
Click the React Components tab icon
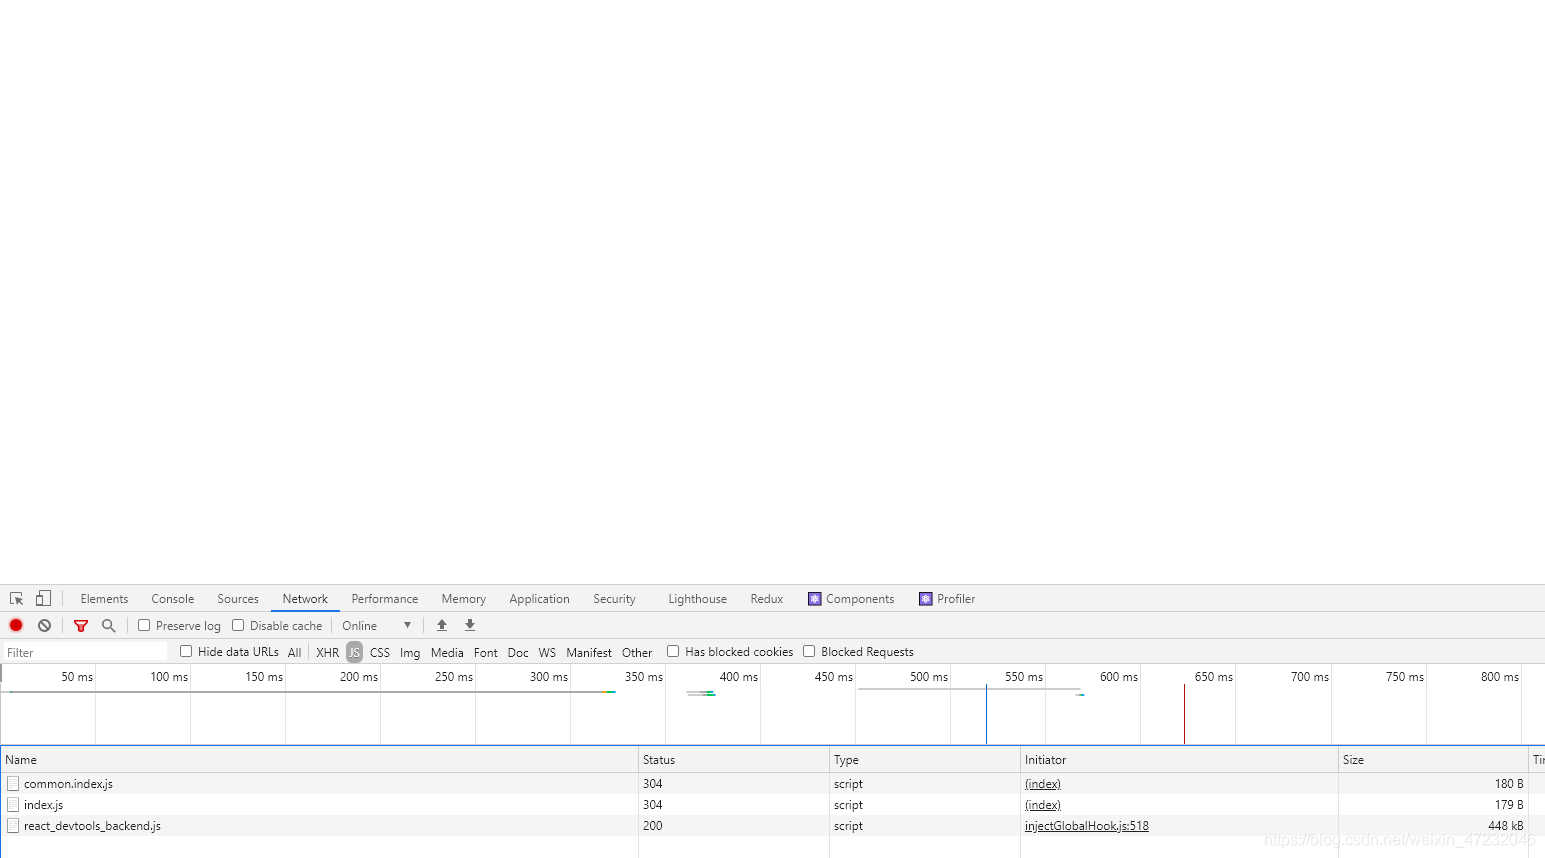(814, 599)
